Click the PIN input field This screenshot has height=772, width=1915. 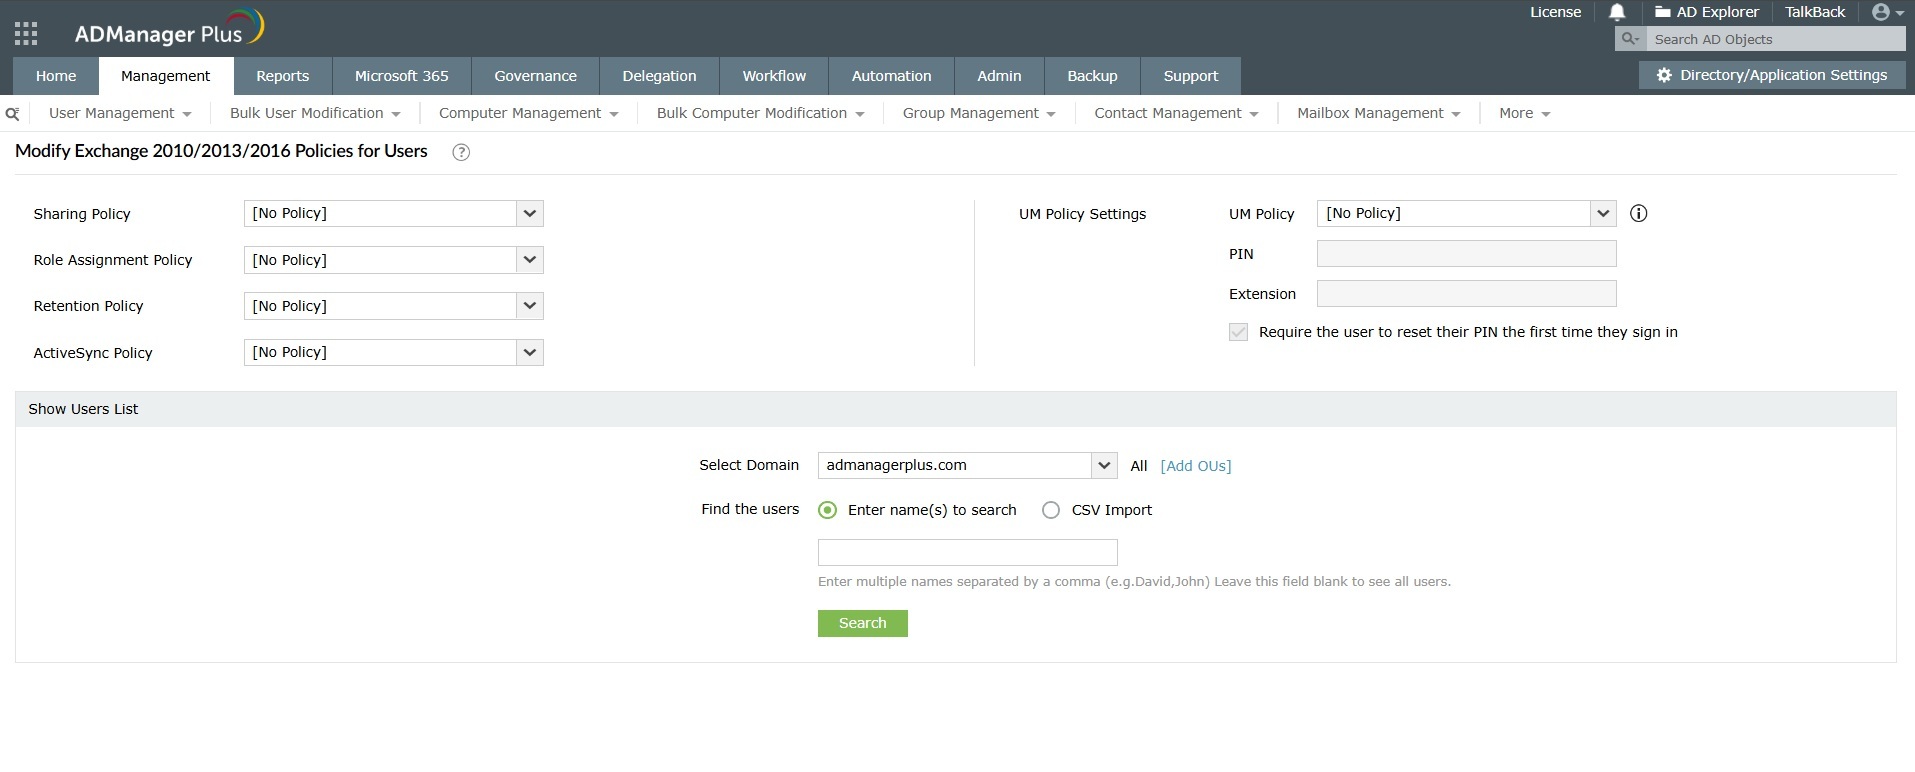1466,254
